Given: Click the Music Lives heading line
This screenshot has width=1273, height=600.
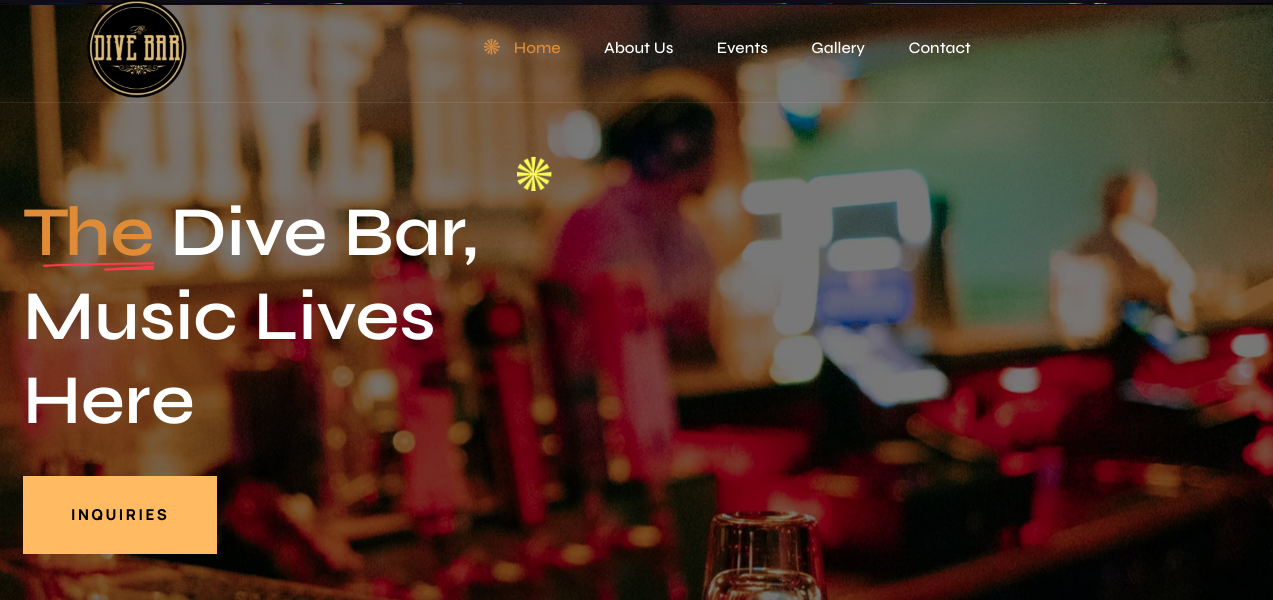Looking at the screenshot, I should [x=230, y=317].
